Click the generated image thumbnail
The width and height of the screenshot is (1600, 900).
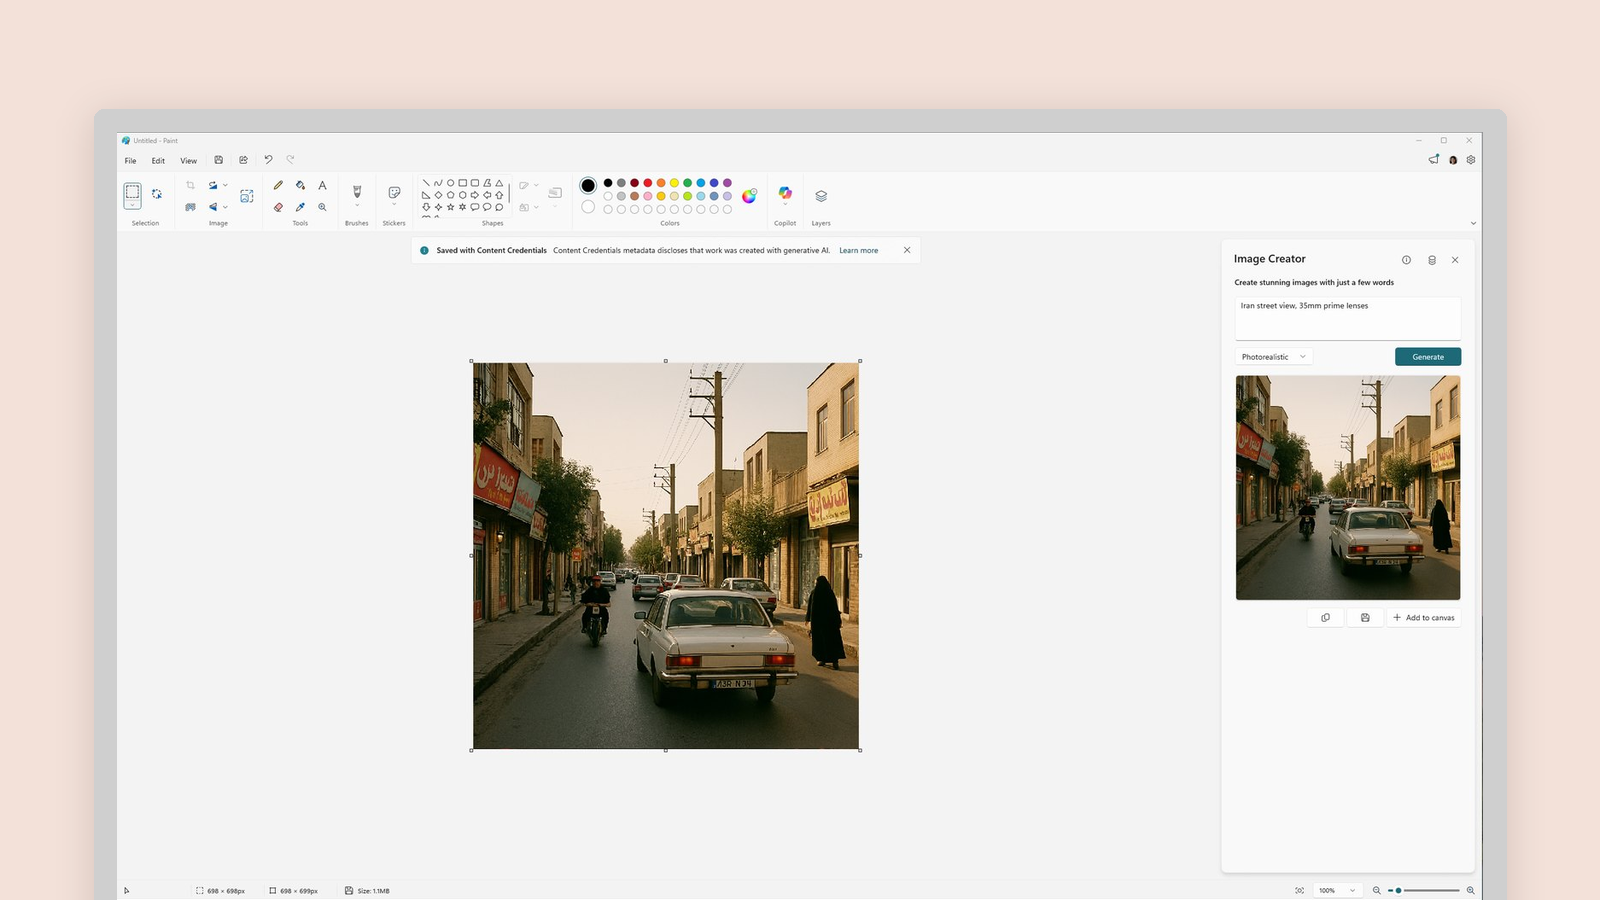pyautogui.click(x=1348, y=488)
